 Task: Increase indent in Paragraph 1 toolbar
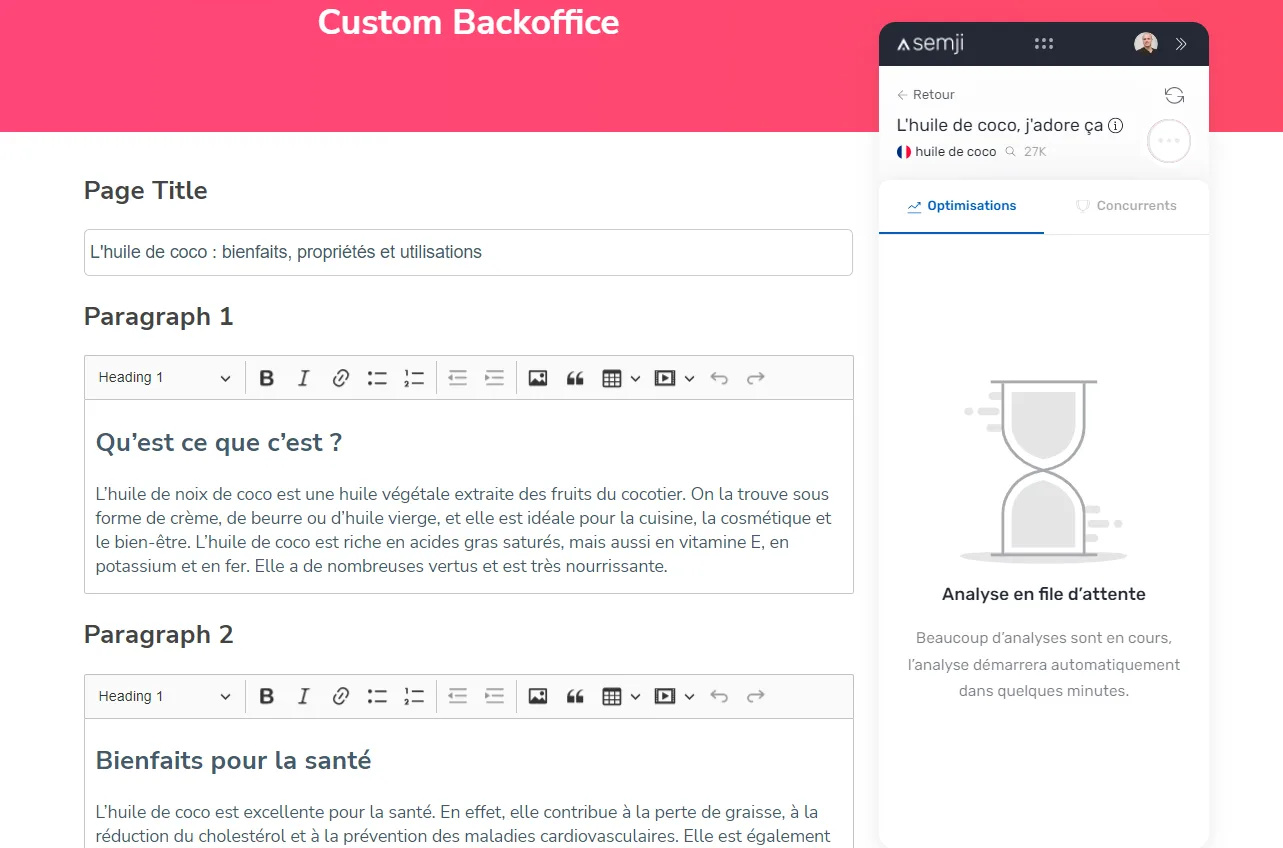(494, 378)
